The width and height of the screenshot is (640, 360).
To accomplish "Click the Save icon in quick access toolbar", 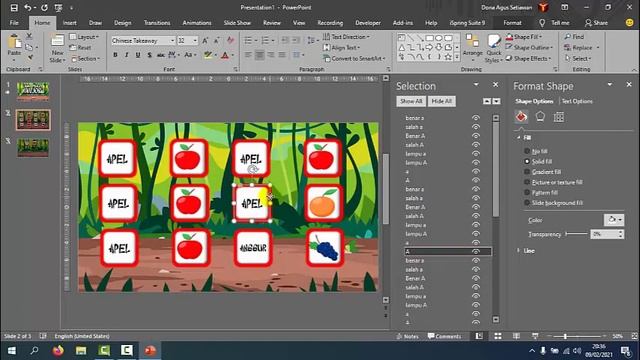I will point(14,8).
